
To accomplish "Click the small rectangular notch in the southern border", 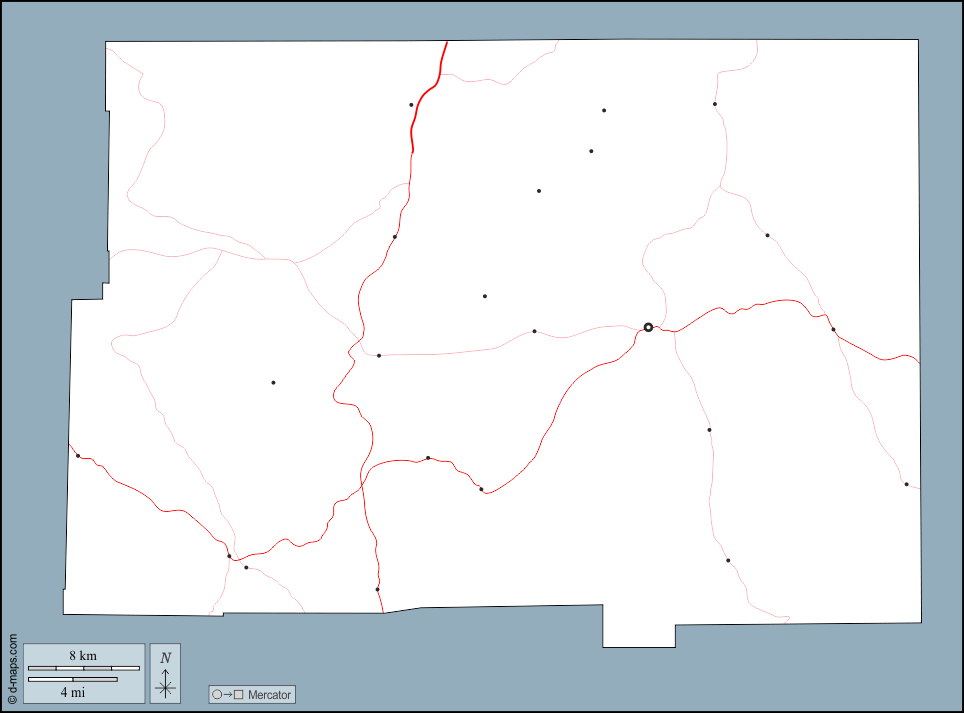I will pyautogui.click(x=638, y=628).
